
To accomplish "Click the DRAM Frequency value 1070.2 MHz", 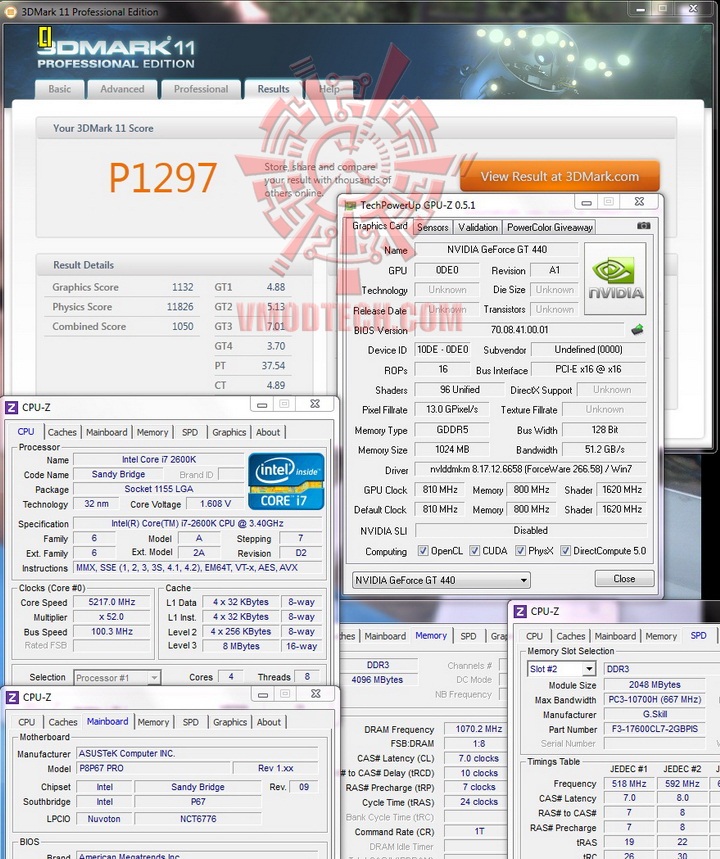I will click(x=479, y=729).
